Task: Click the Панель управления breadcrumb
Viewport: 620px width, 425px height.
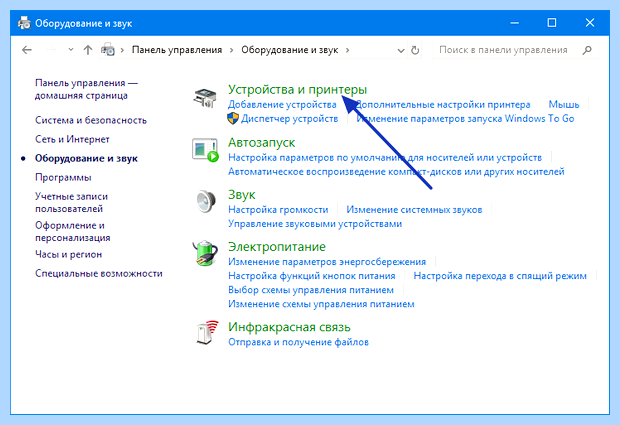Action: click(x=177, y=50)
